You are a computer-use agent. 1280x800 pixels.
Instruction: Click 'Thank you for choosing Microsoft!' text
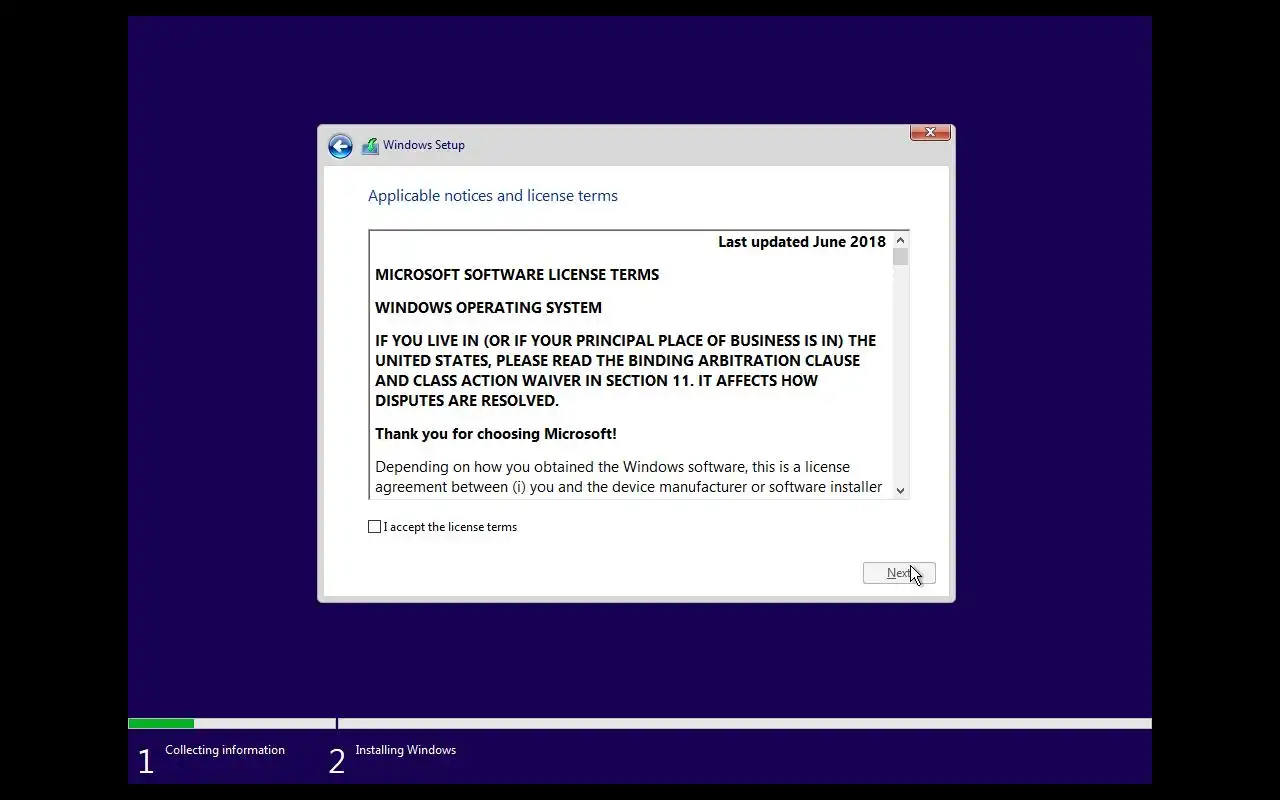tap(496, 434)
